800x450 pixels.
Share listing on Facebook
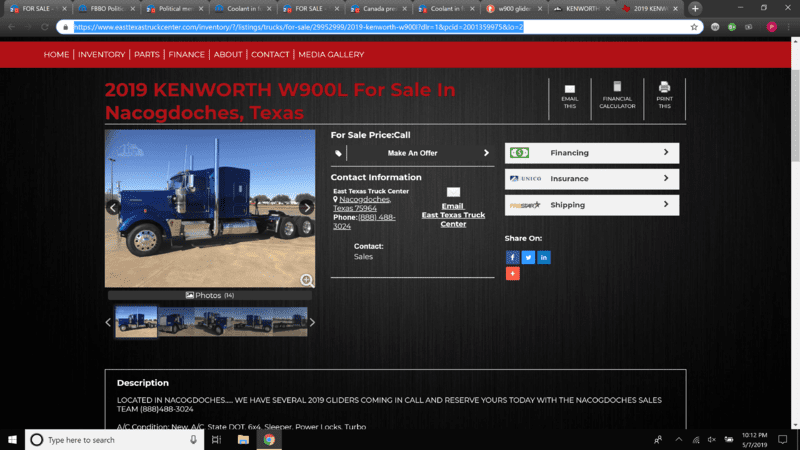click(x=512, y=258)
